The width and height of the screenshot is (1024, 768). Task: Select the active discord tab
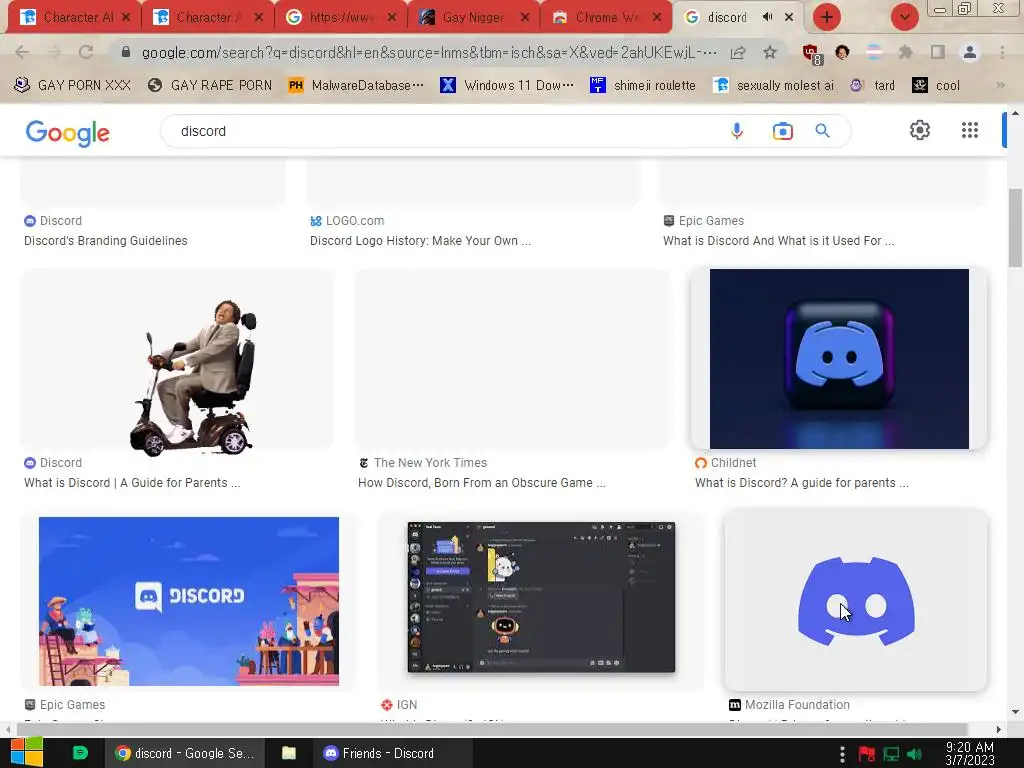pos(727,17)
